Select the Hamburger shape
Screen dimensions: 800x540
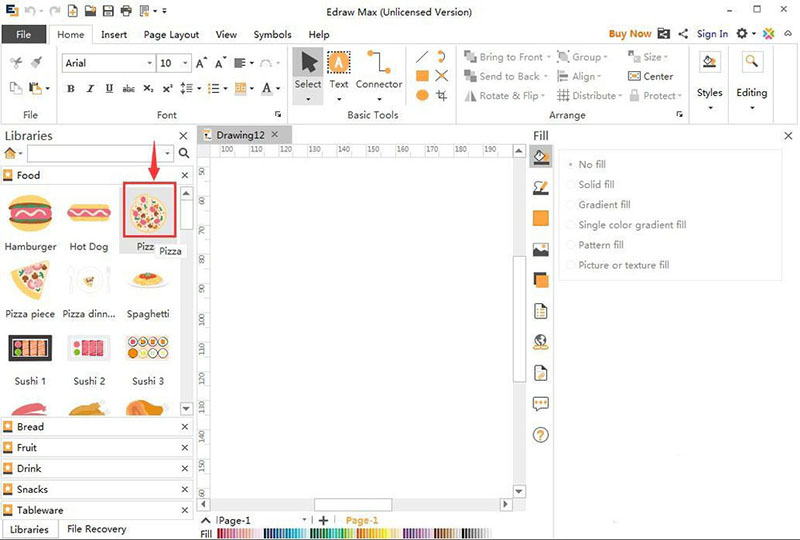[30, 213]
